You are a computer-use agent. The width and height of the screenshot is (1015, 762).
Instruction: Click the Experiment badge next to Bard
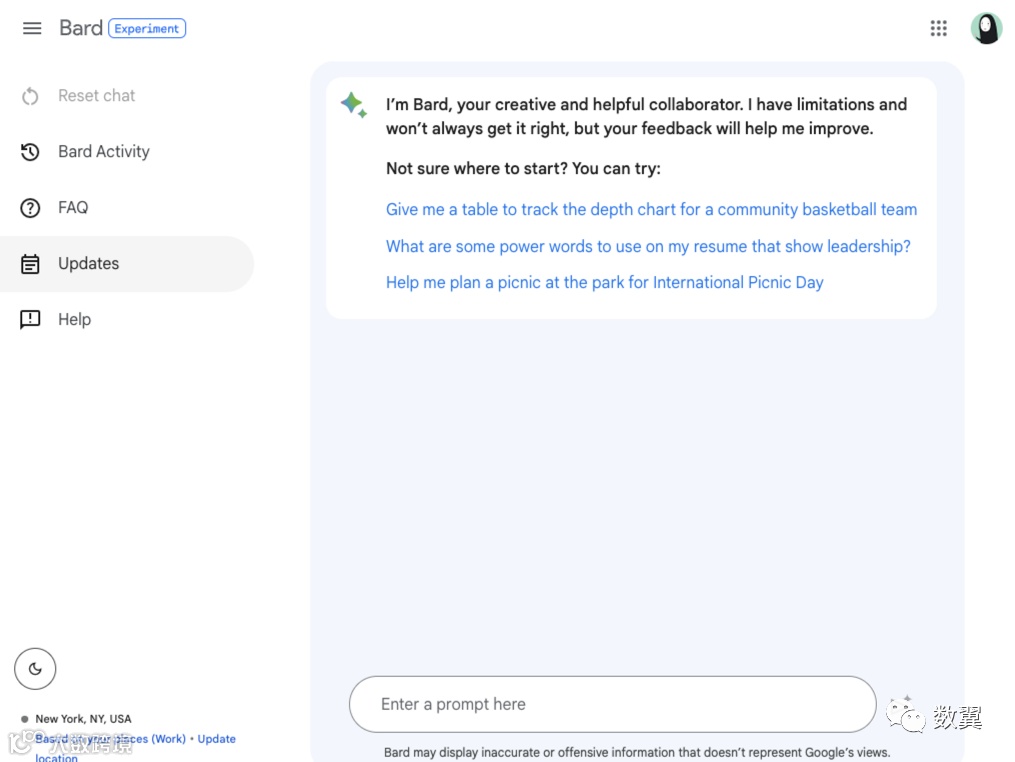coord(147,28)
